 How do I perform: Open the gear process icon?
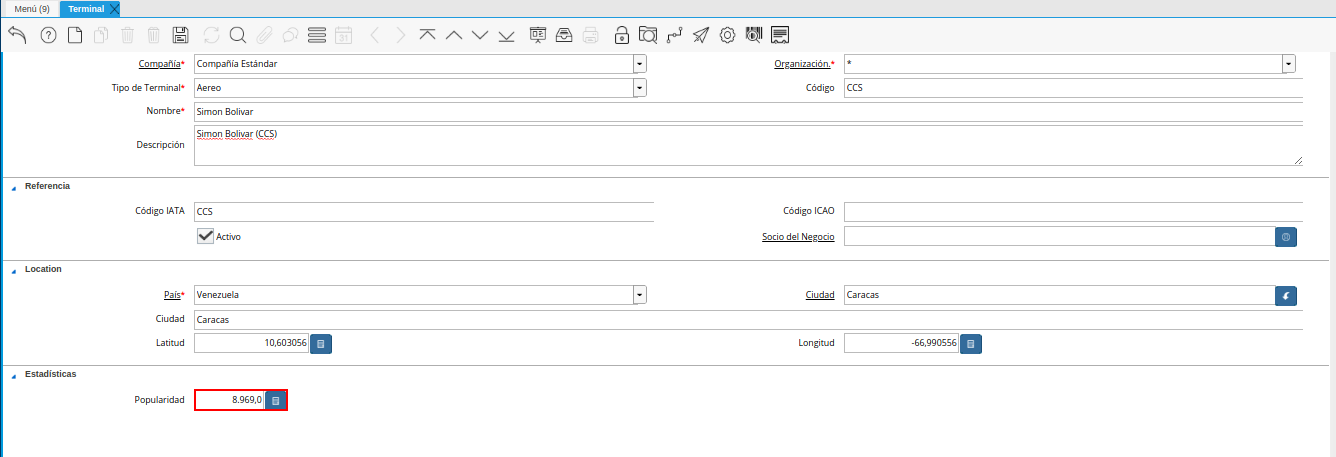tap(727, 35)
